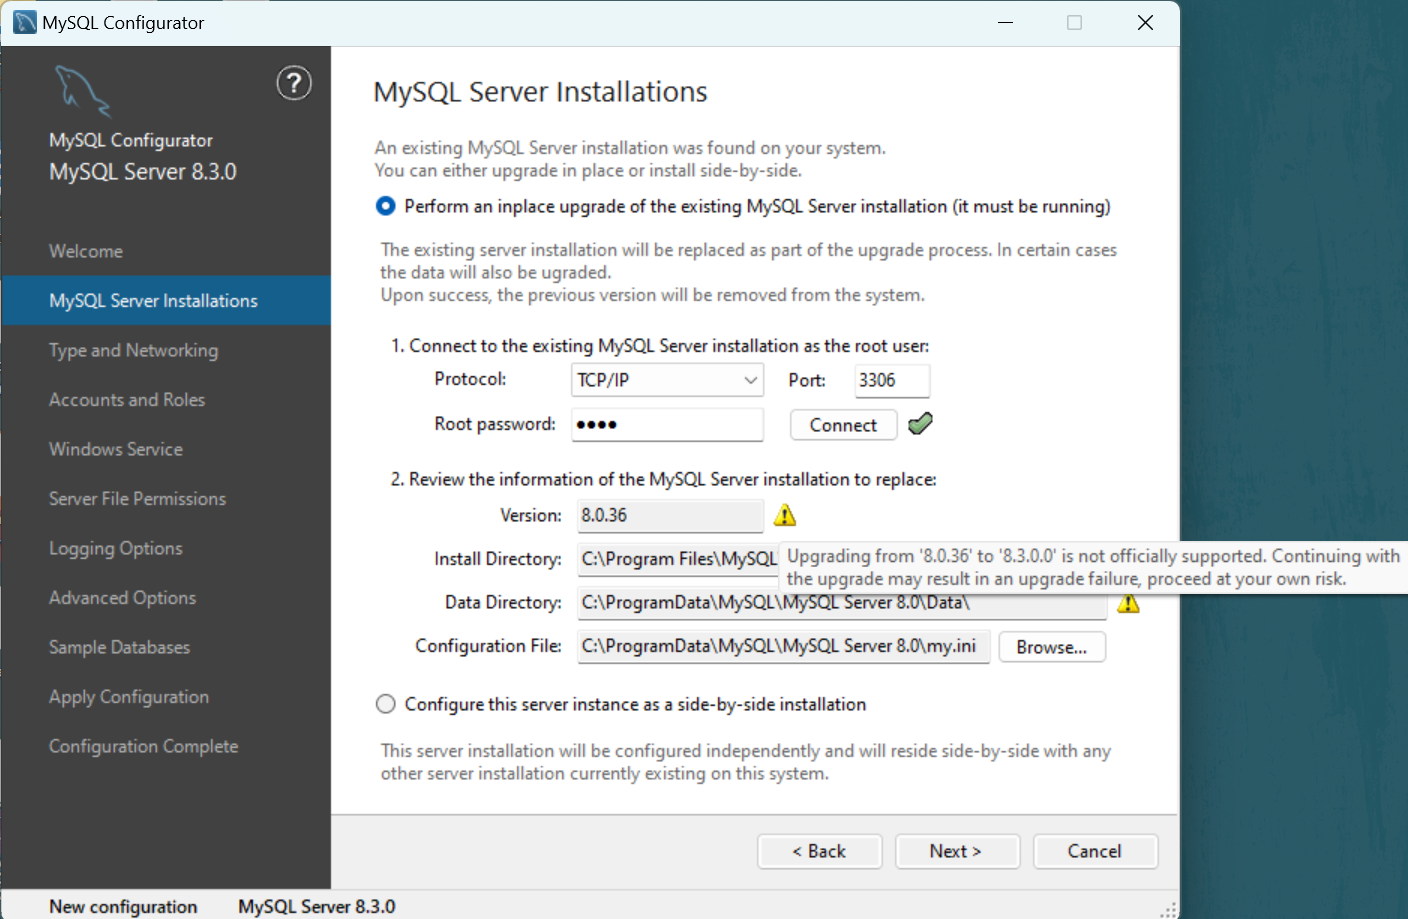
Task: Click the MySQL Configurator title bar icon
Action: [x=22, y=21]
